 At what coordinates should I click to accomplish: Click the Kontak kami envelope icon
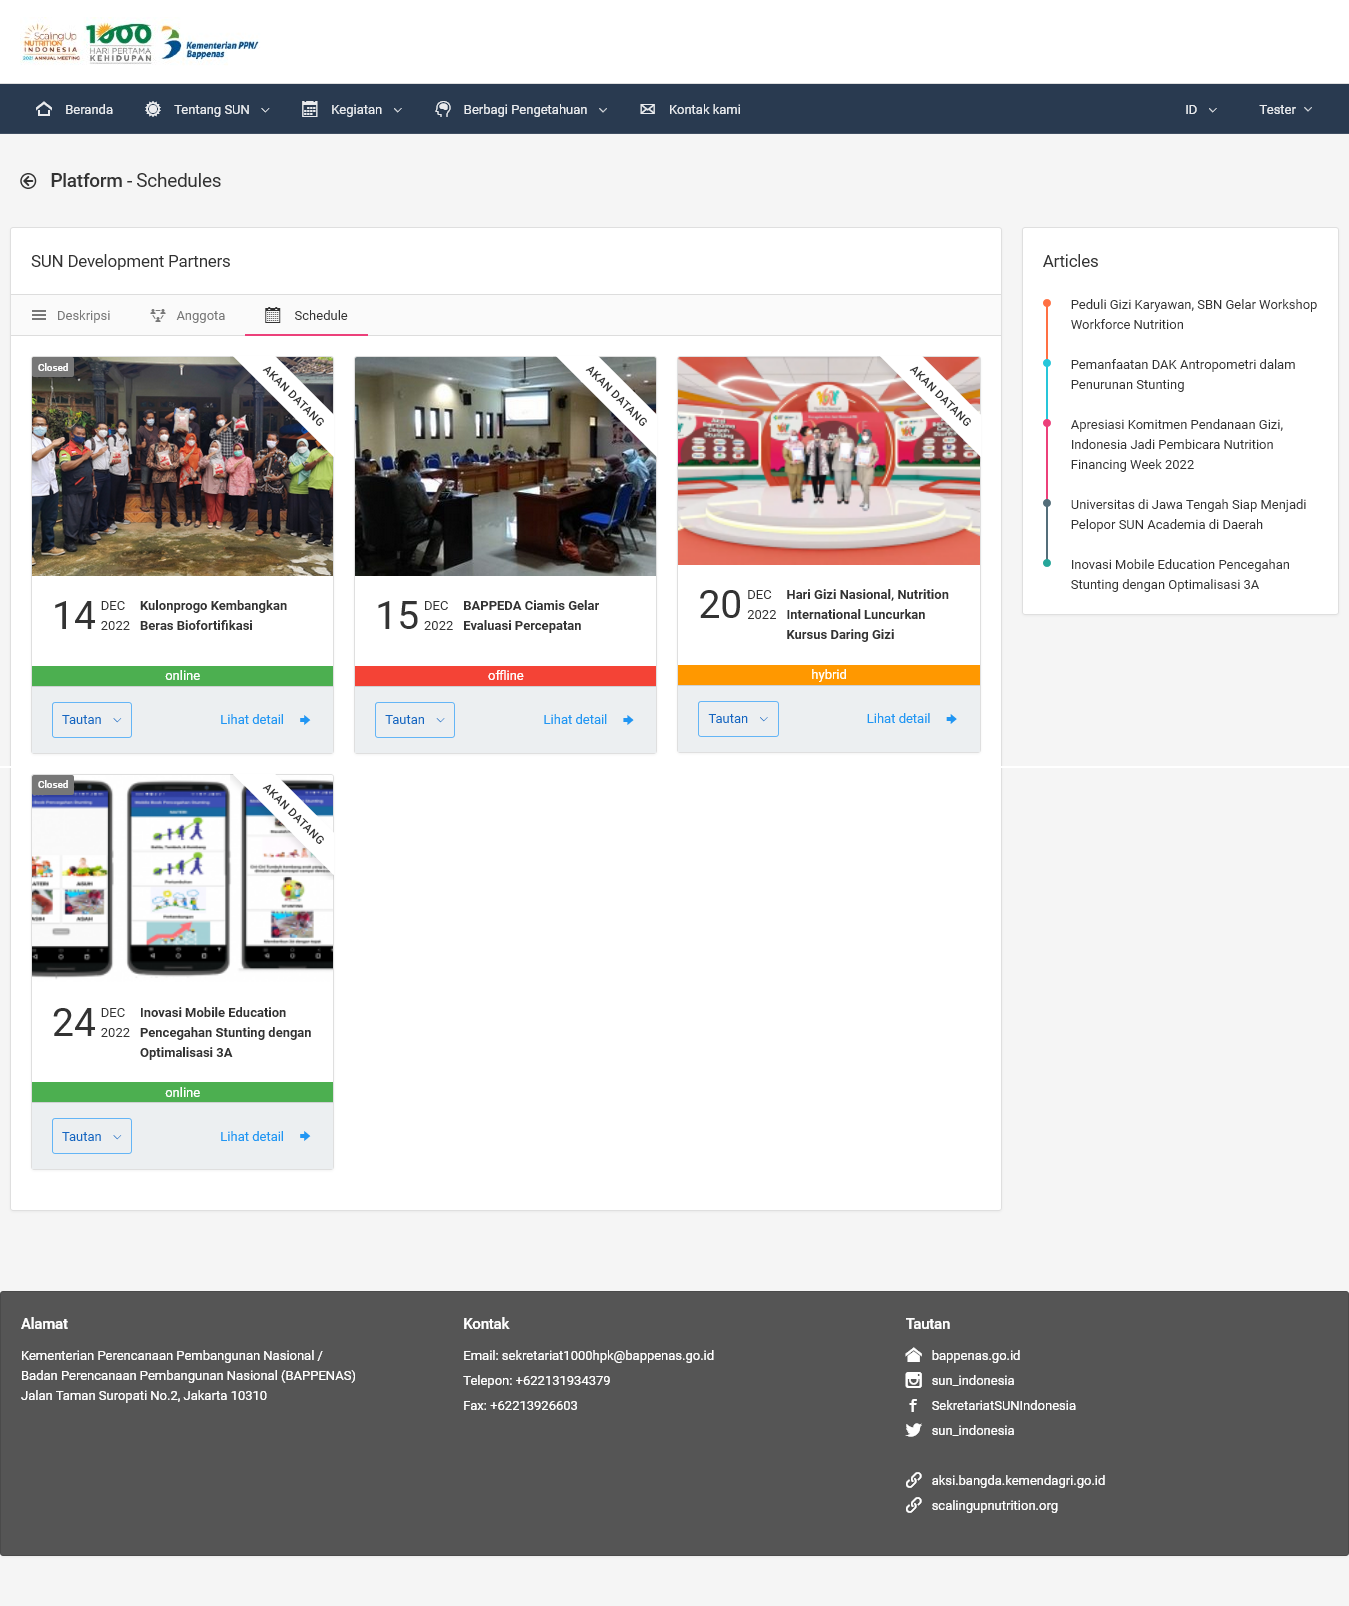point(648,109)
